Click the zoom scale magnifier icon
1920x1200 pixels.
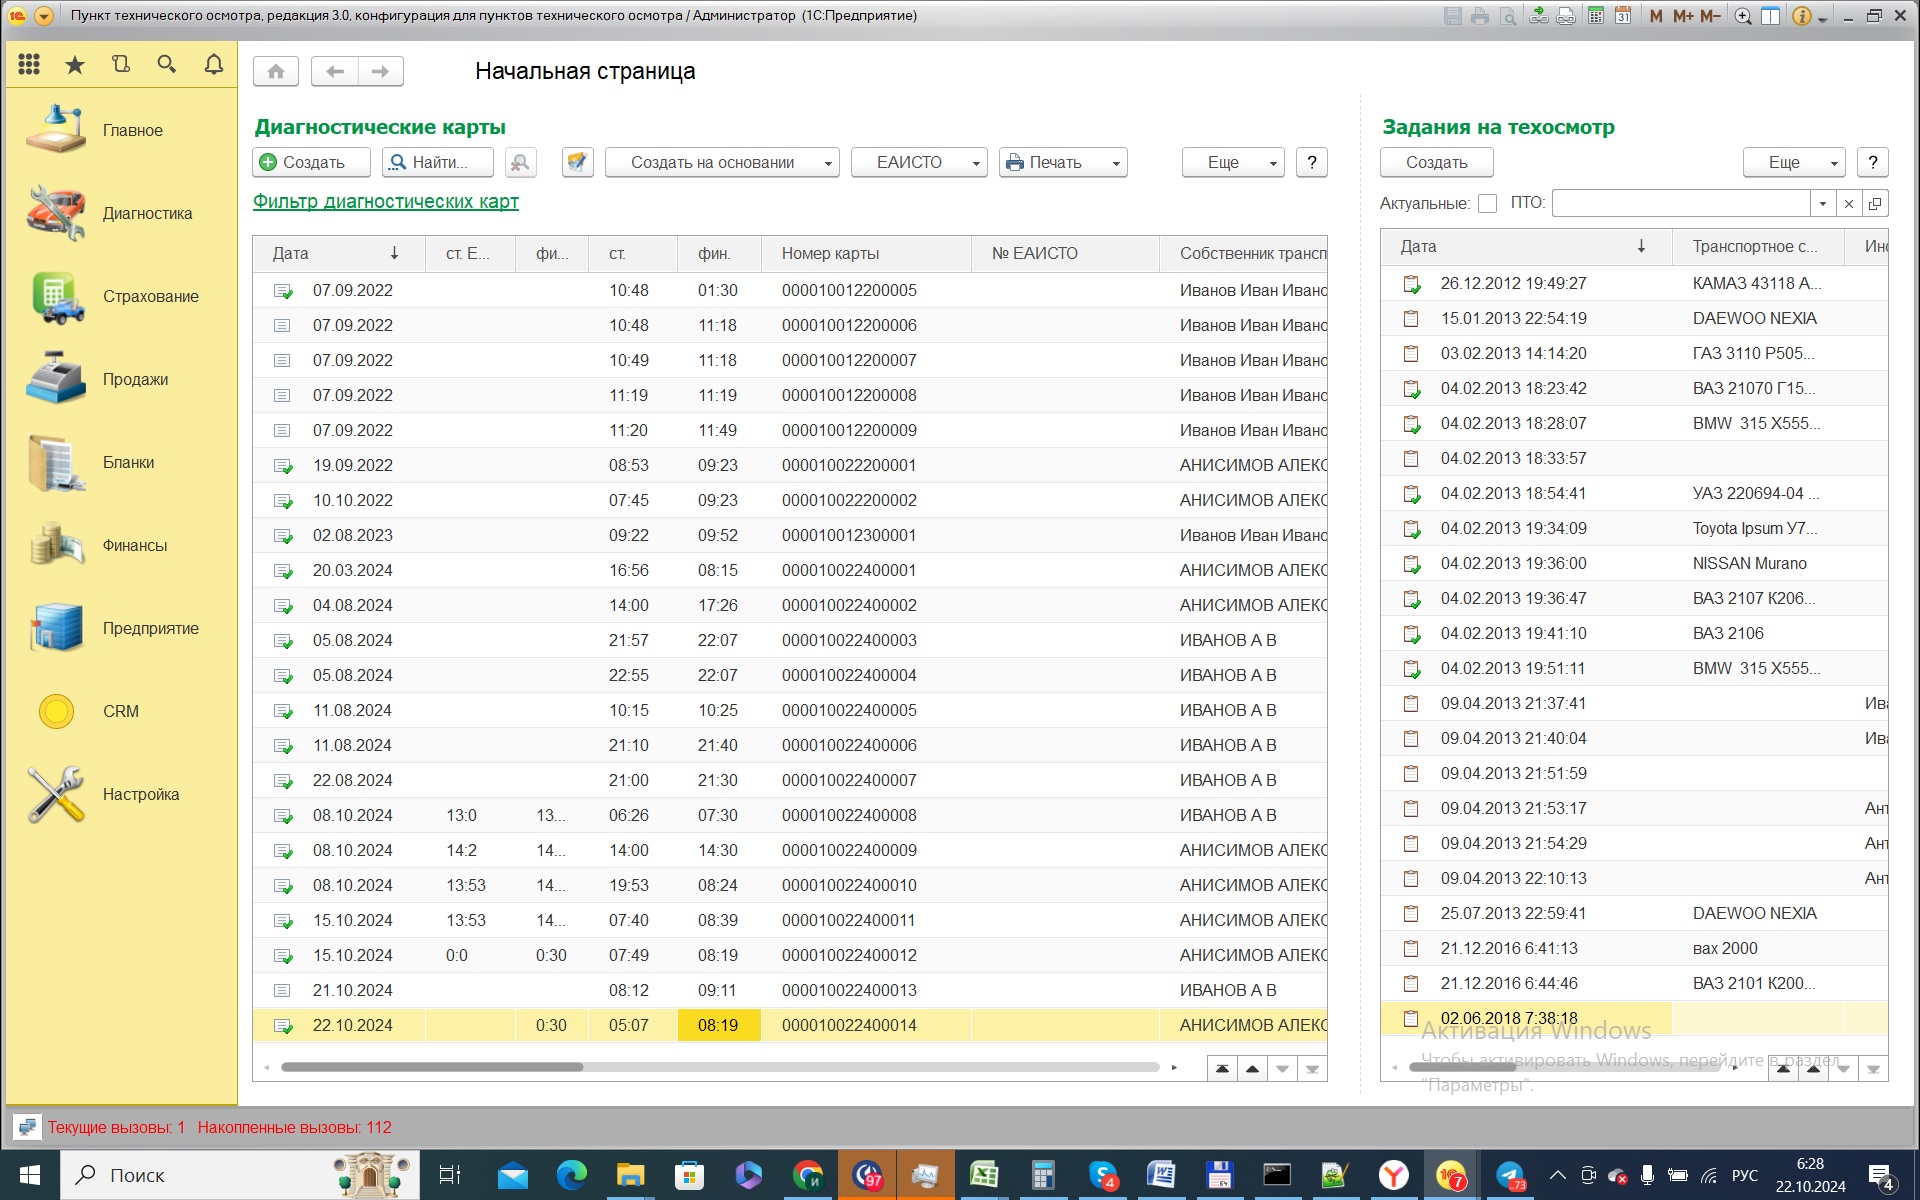click(1743, 16)
